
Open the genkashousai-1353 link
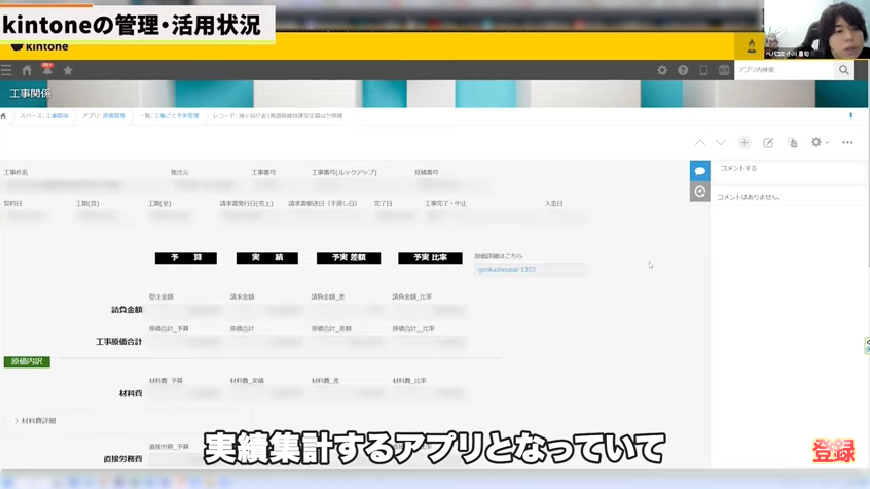click(507, 270)
